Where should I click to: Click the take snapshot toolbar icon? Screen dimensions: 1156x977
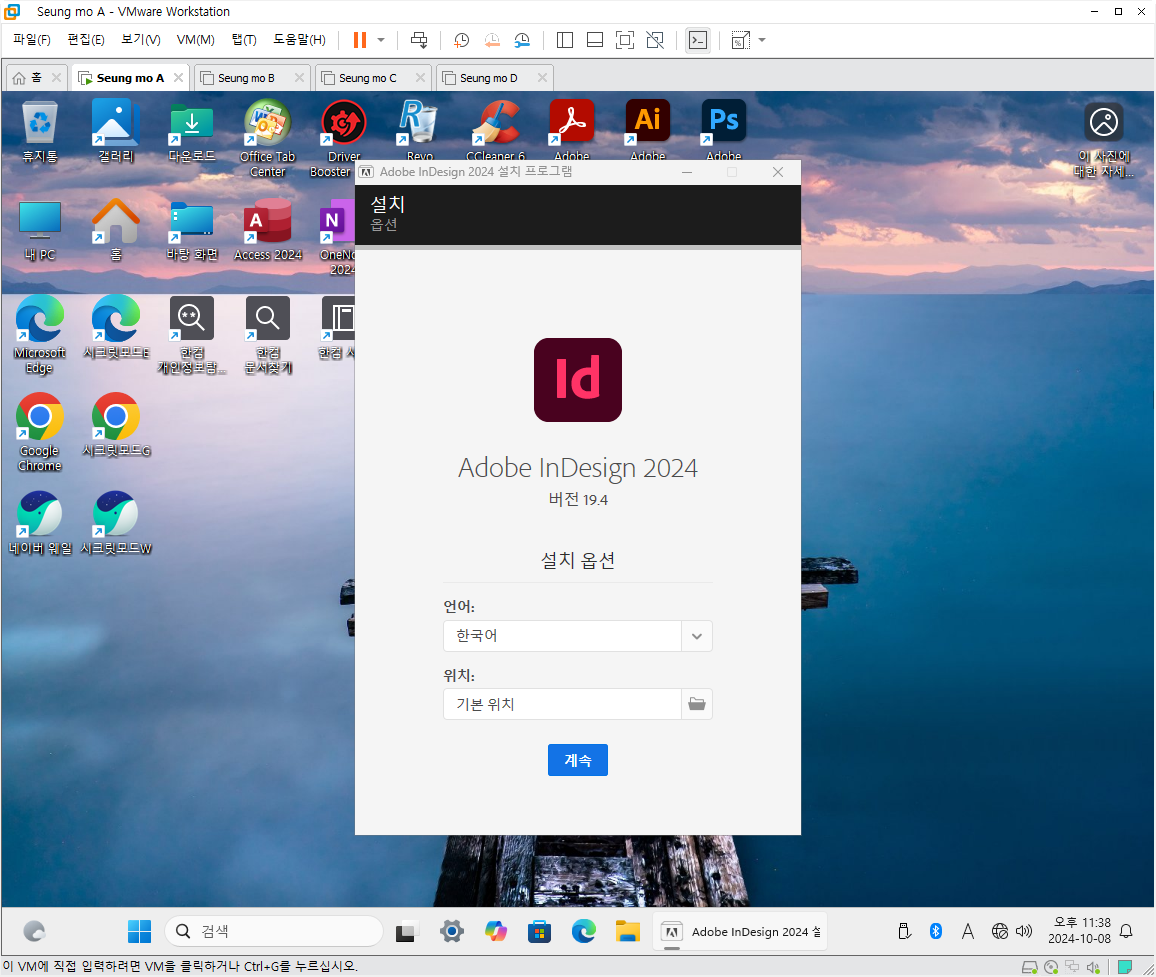pyautogui.click(x=462, y=40)
